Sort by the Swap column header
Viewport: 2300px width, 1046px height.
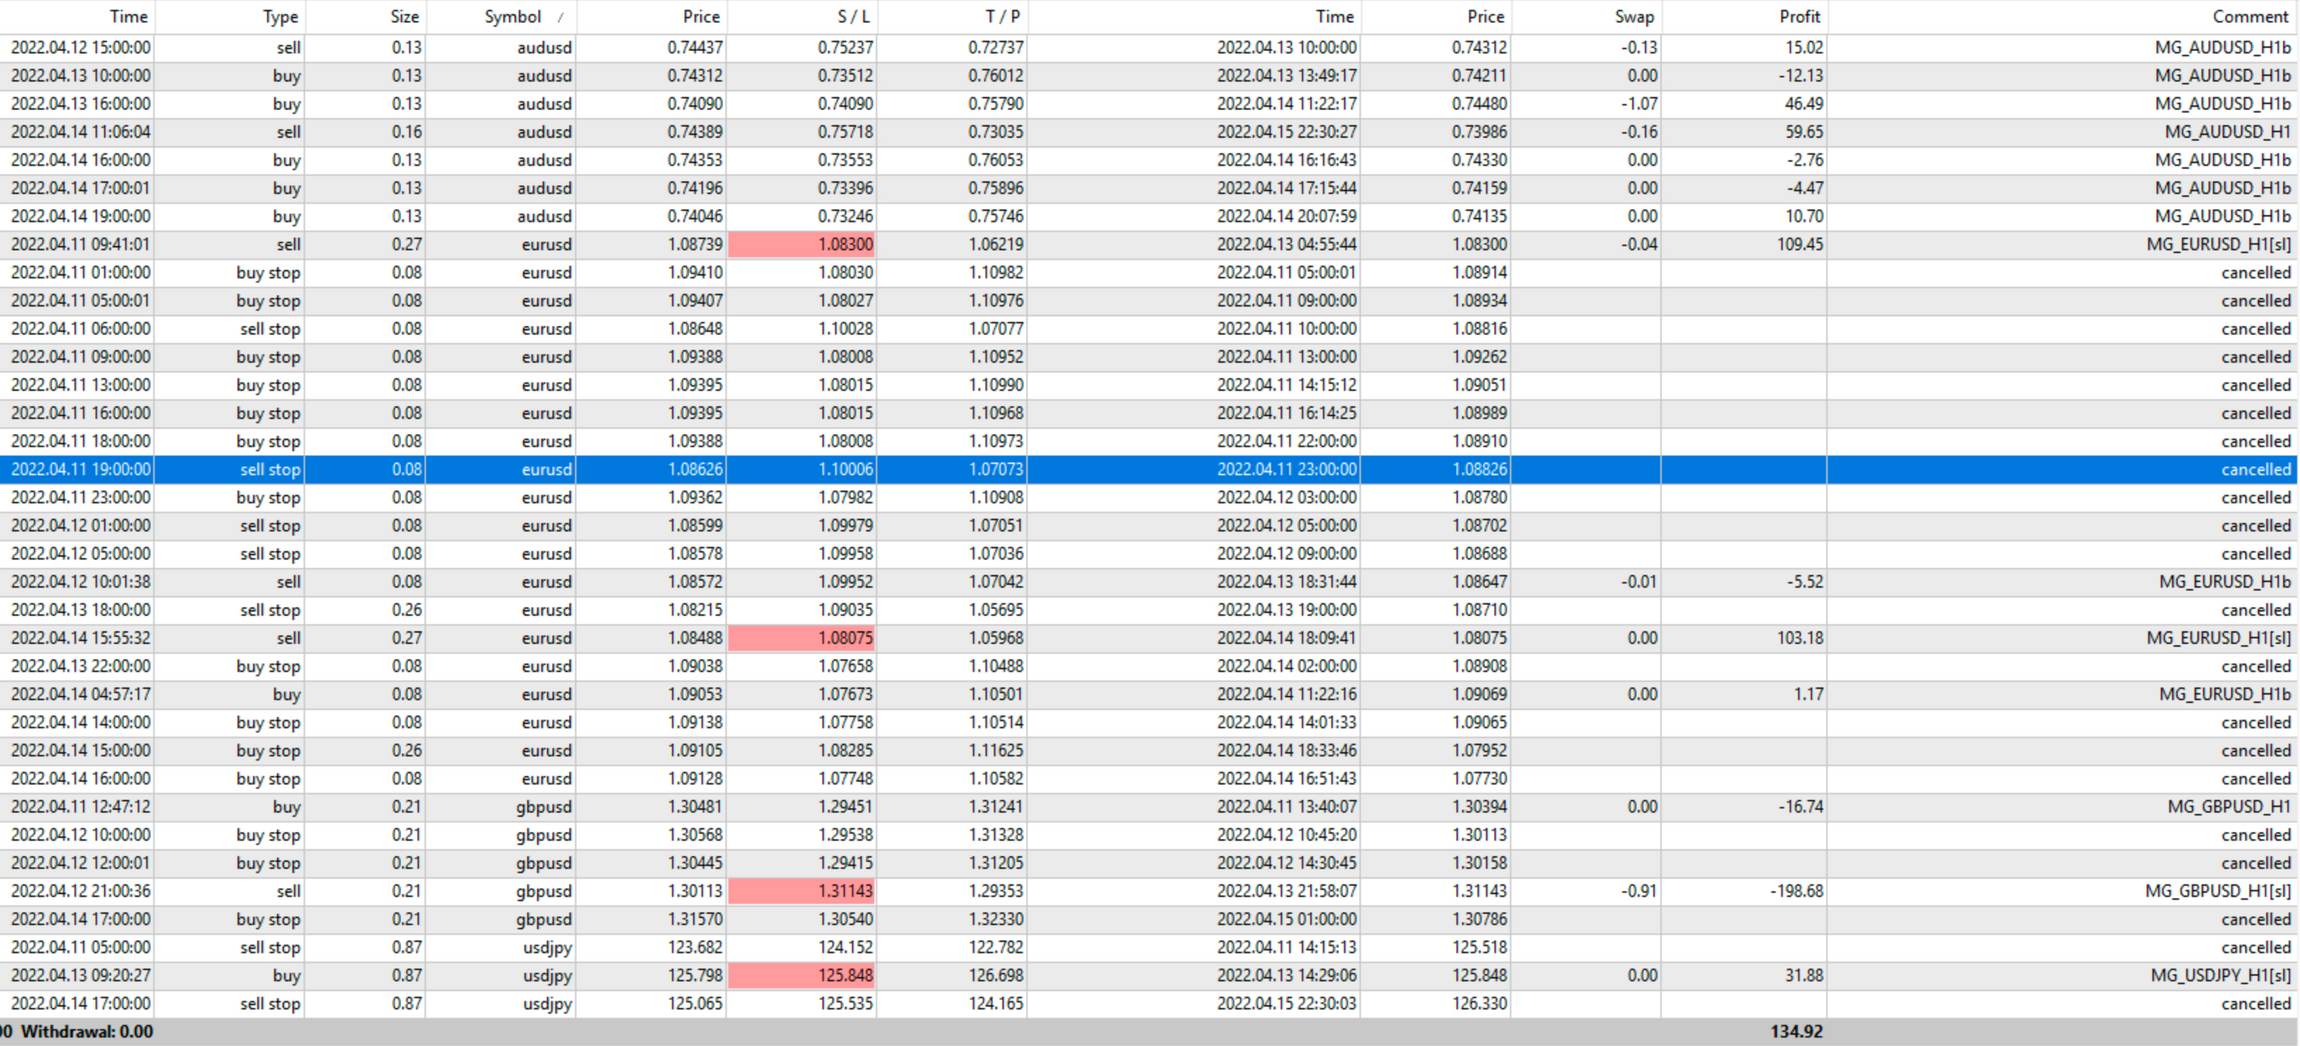1634,17
